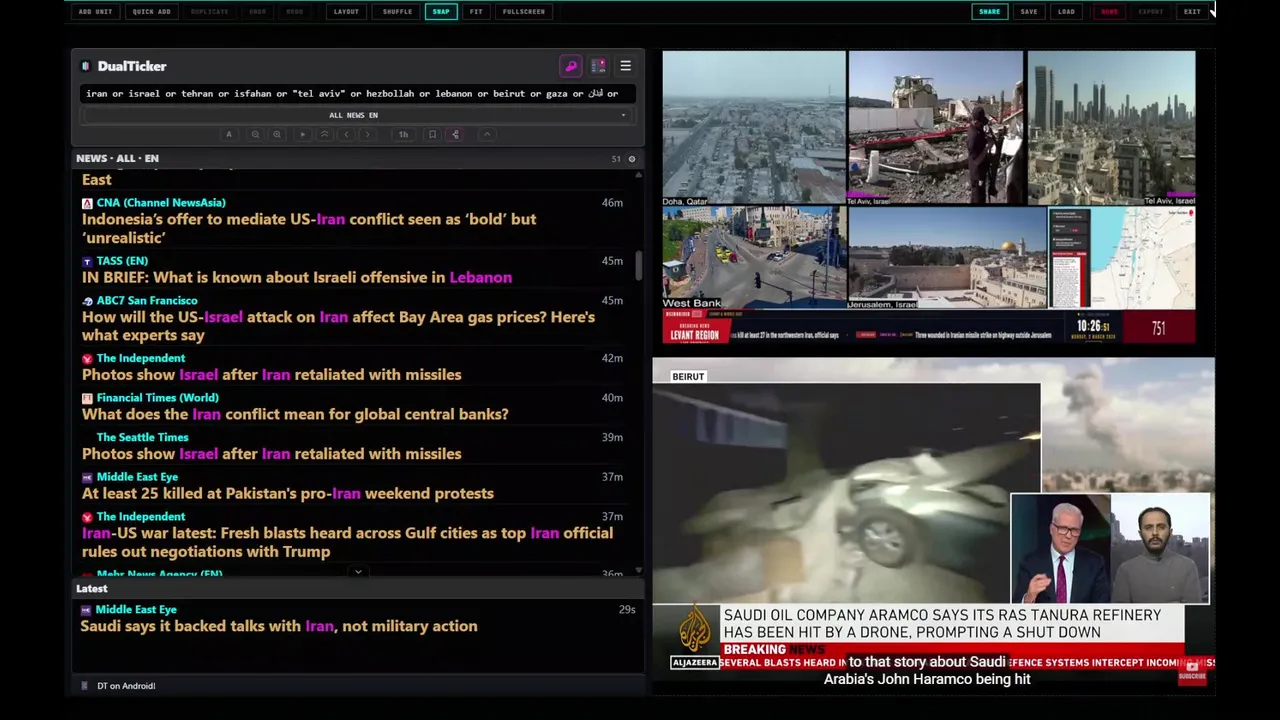Click the double chevron up icon
This screenshot has width=1280, height=720.
[324, 134]
